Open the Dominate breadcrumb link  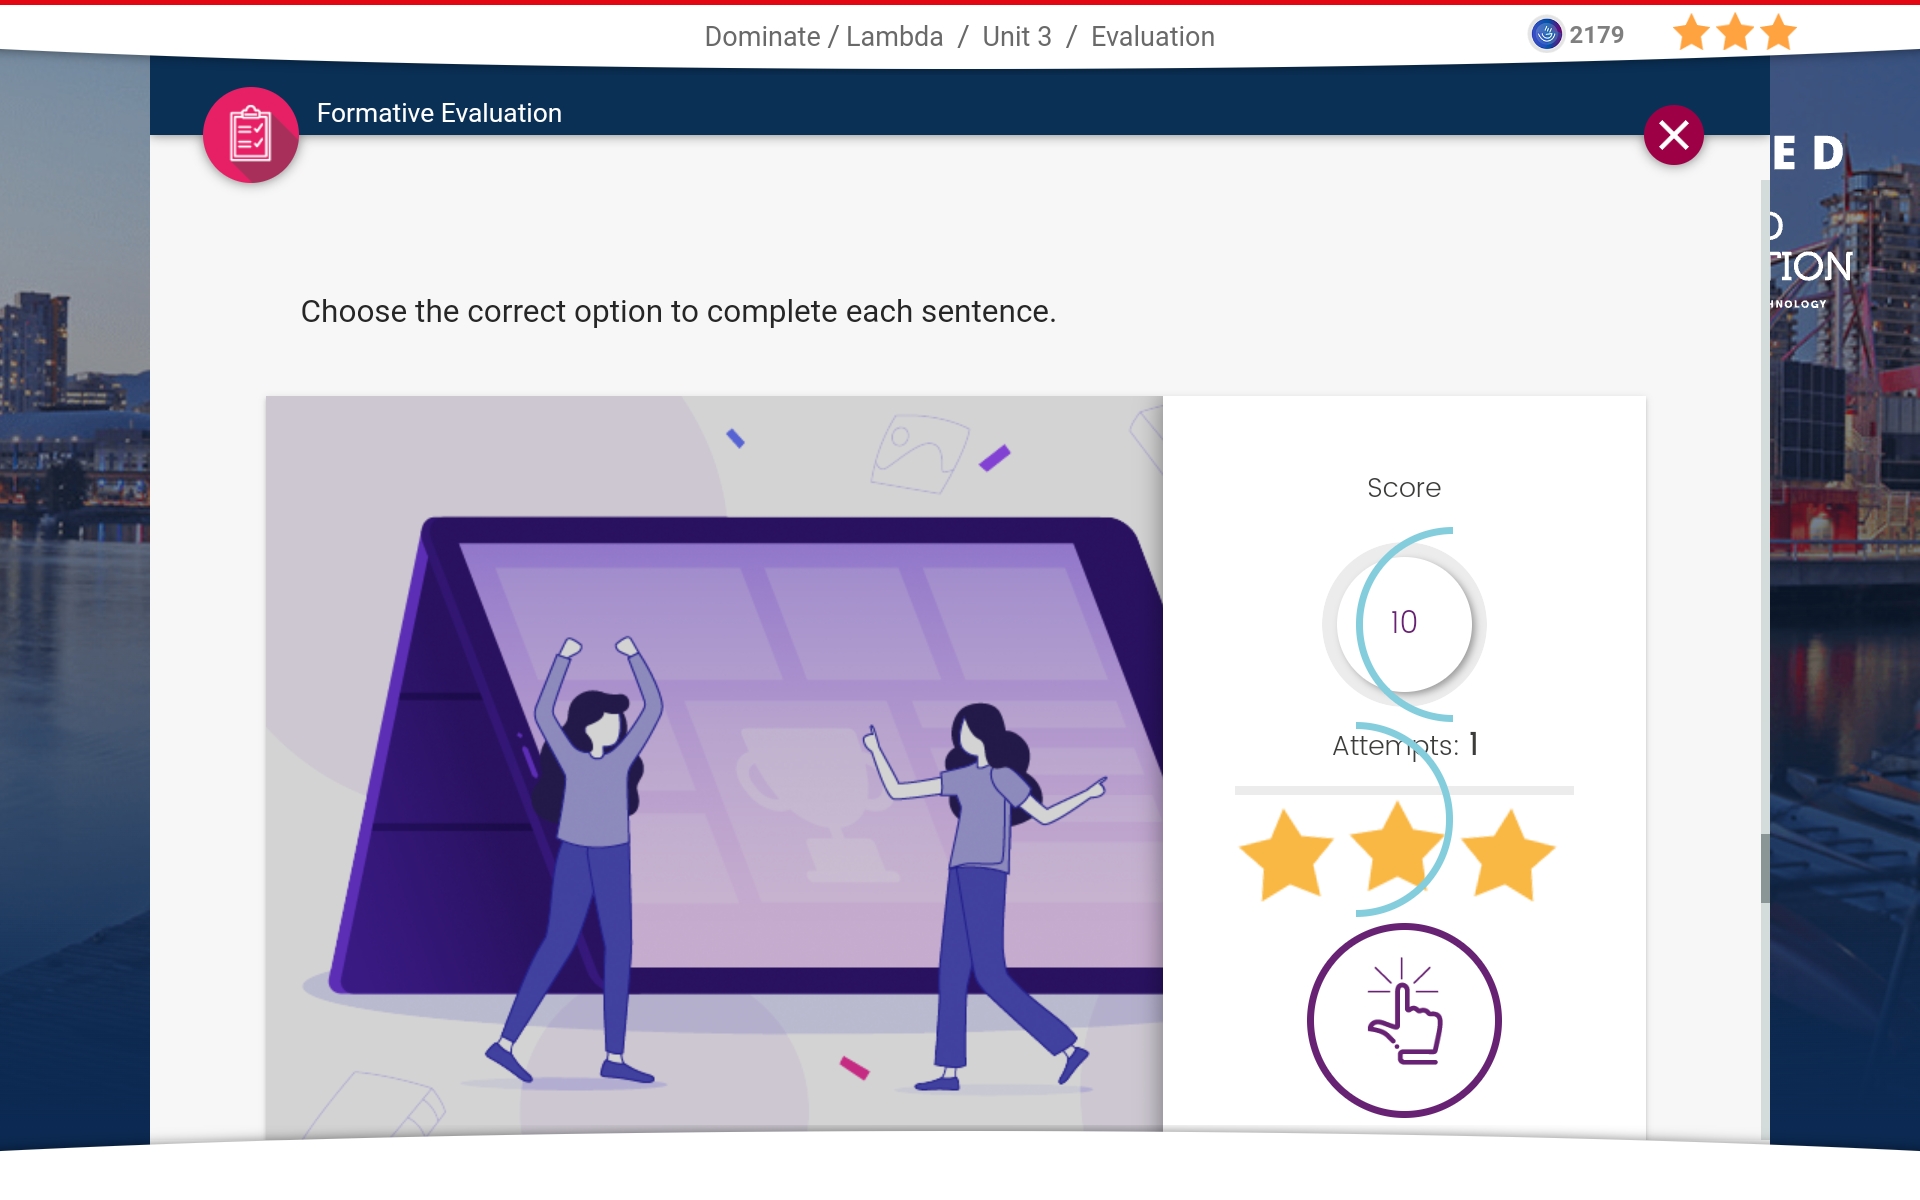click(762, 37)
